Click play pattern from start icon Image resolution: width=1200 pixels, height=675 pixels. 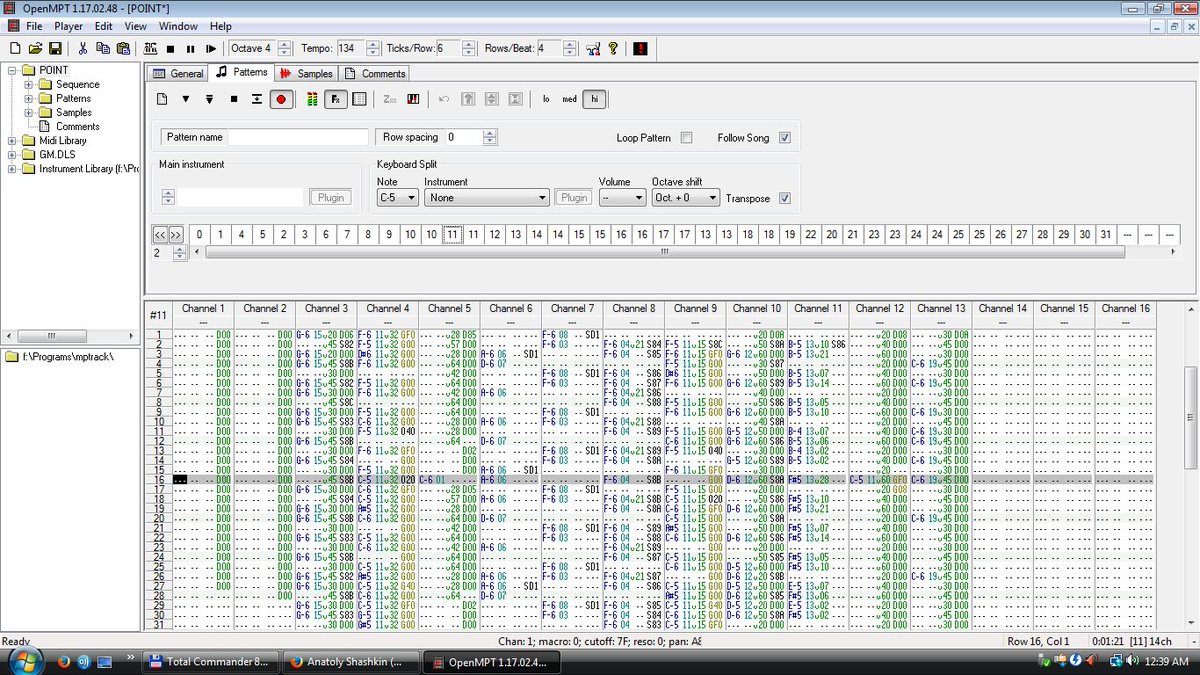[x=210, y=99]
